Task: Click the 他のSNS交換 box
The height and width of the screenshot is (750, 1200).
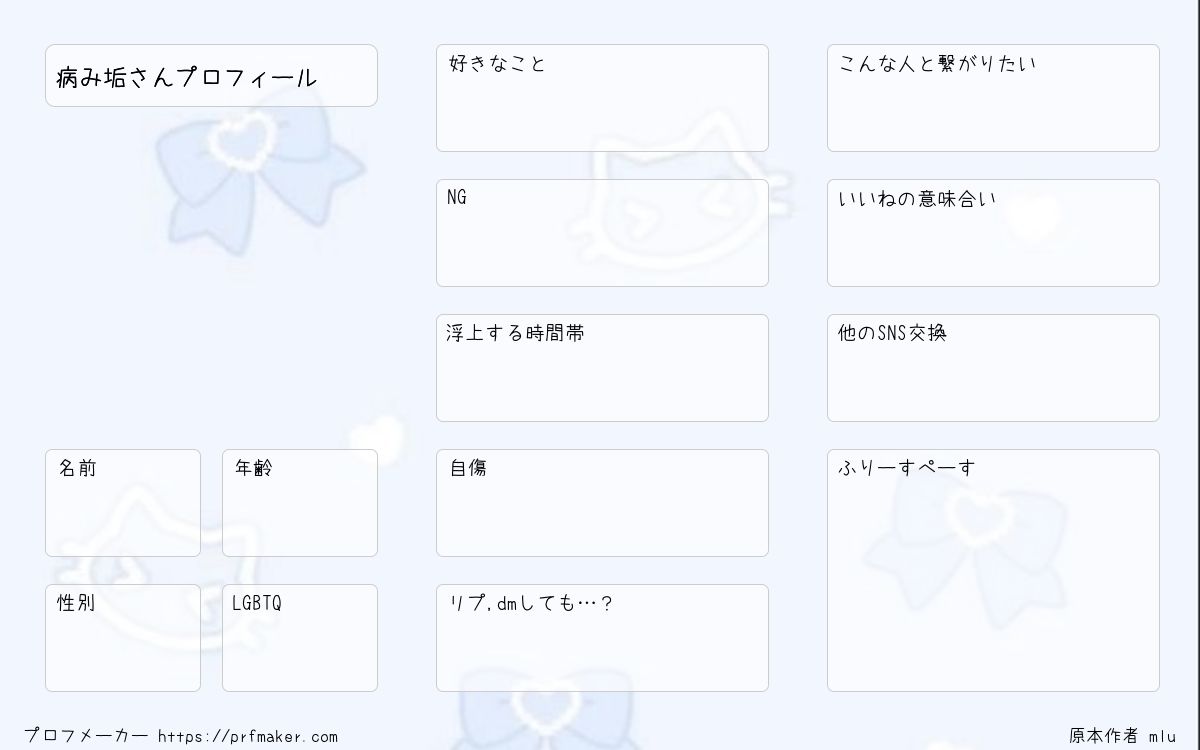Action: pyautogui.click(x=993, y=368)
